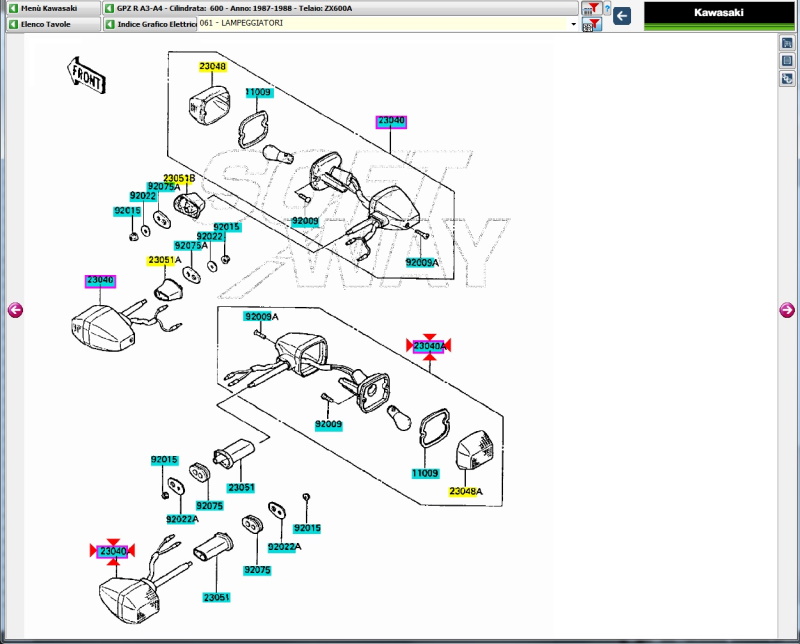
Task: Expand the 061 - LAMPEGGIATORI dropdown arrow
Action: pyautogui.click(x=573, y=23)
